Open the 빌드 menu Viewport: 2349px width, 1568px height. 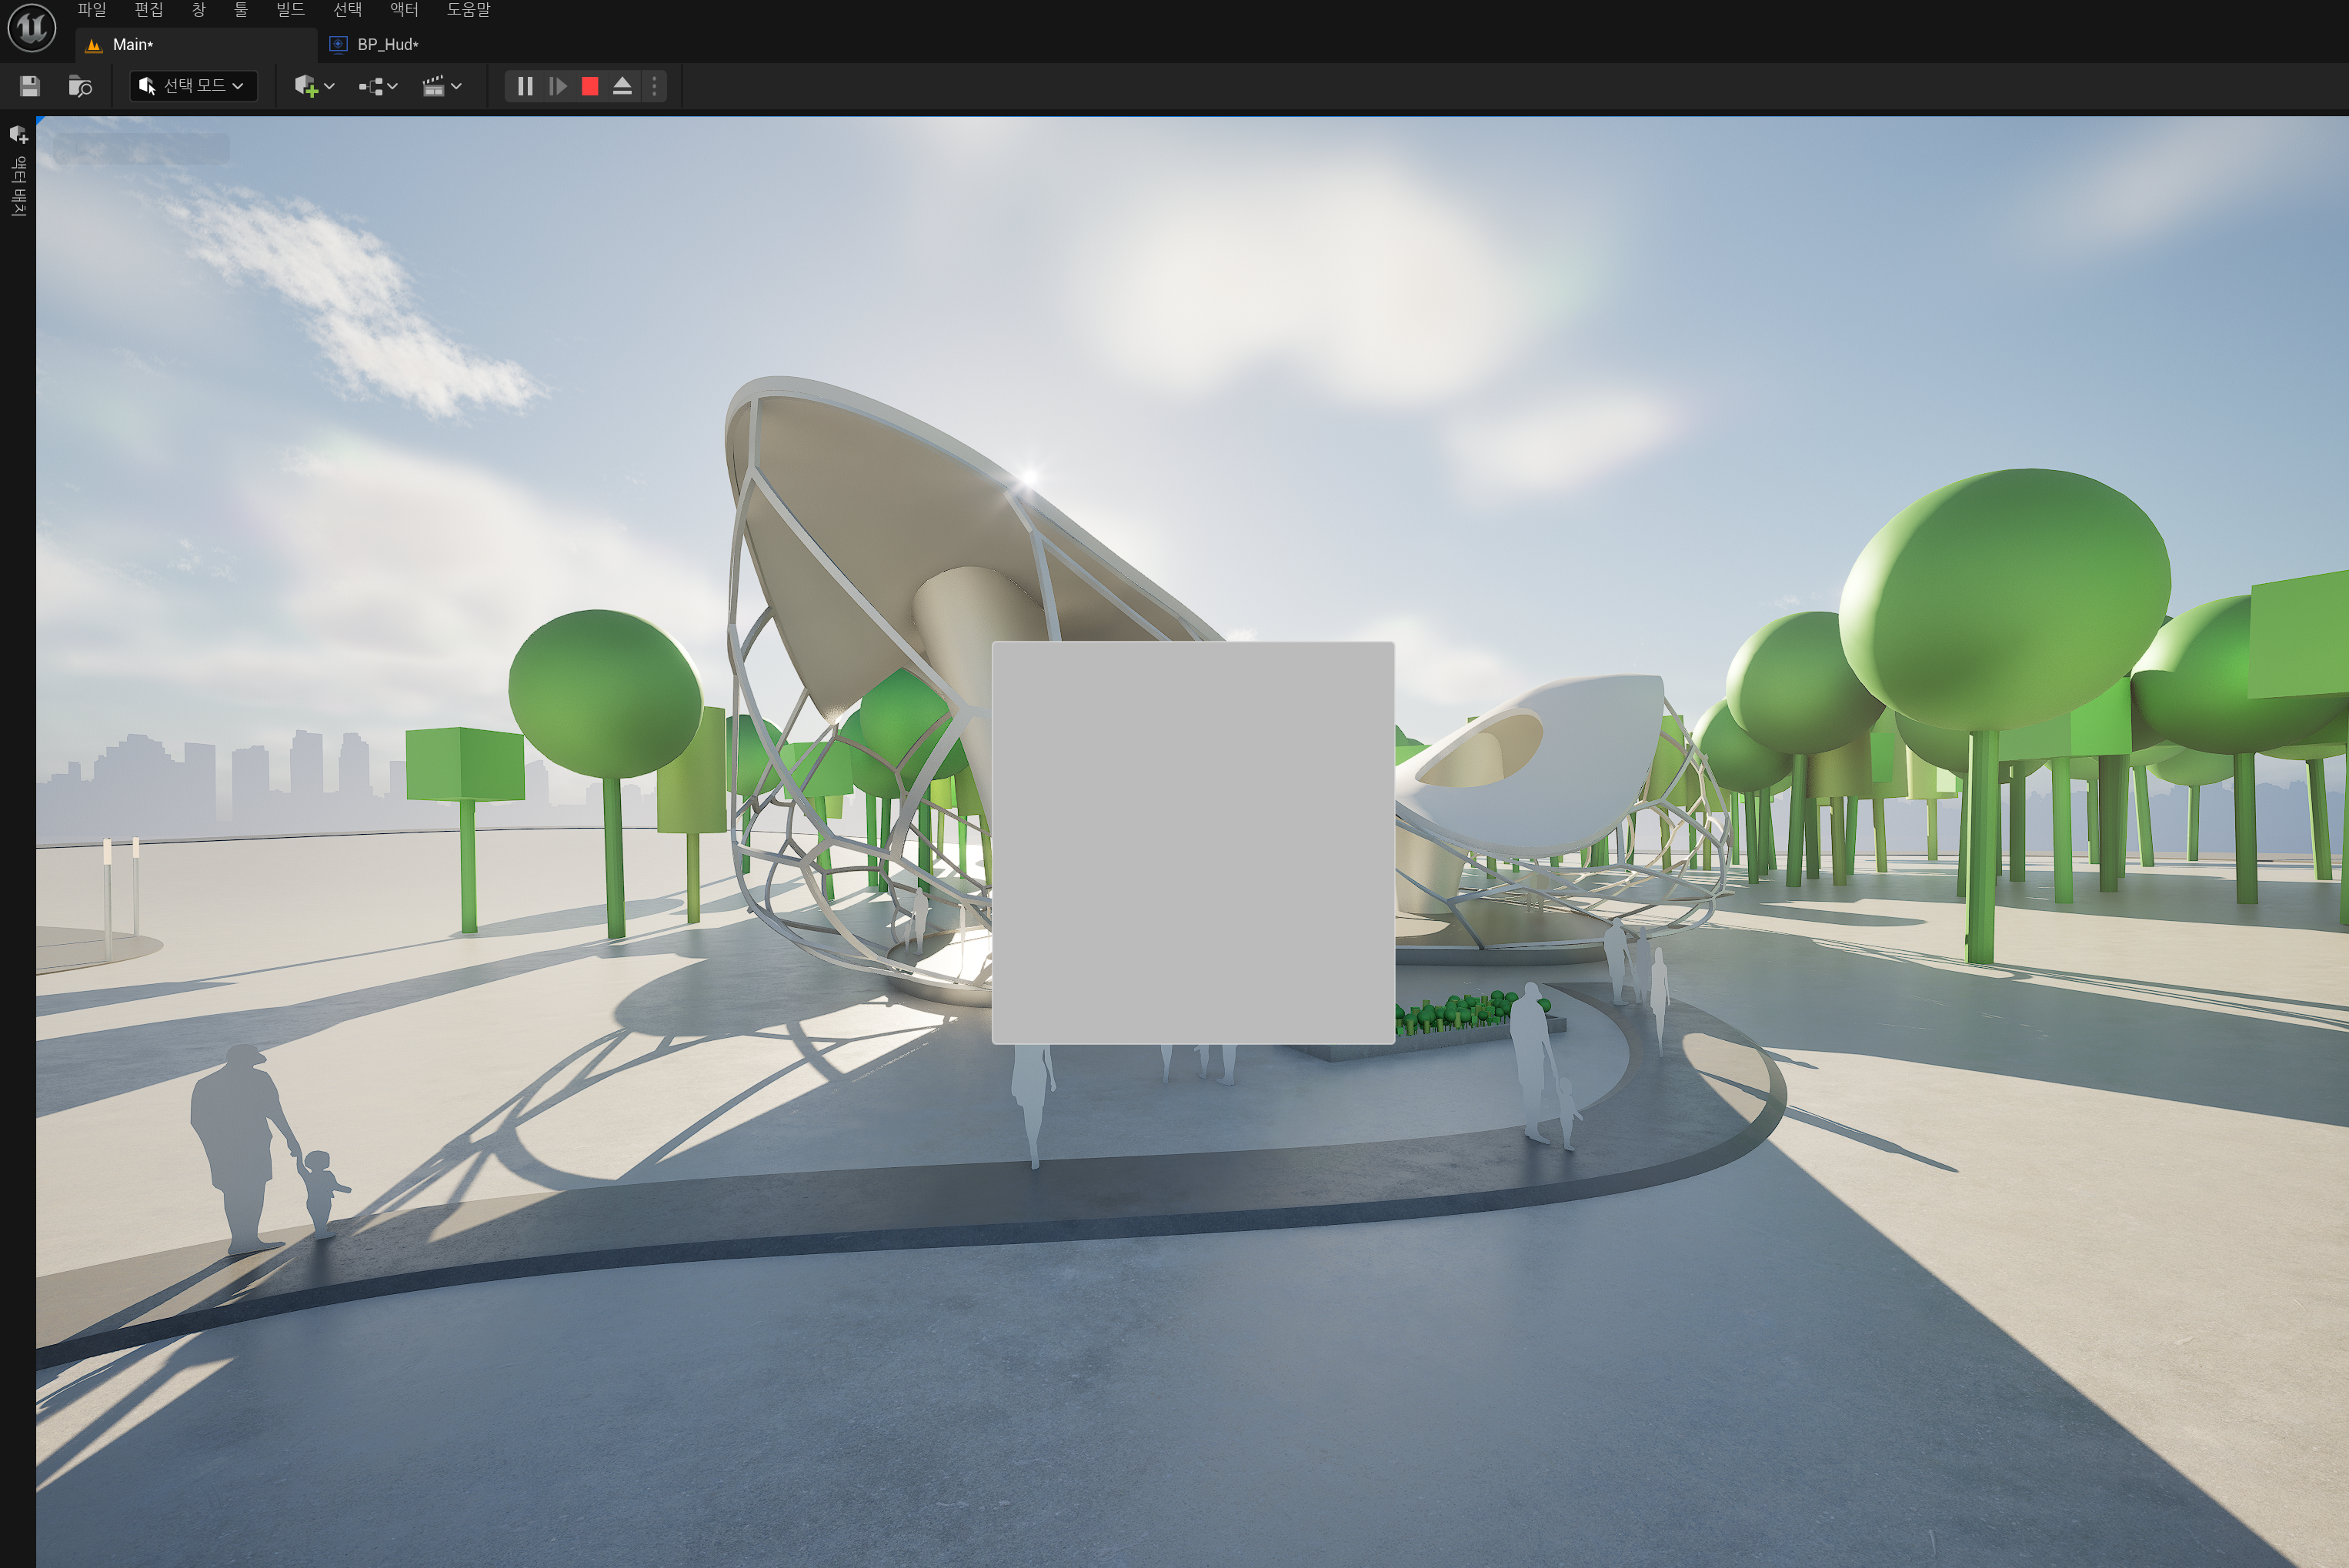click(x=290, y=10)
